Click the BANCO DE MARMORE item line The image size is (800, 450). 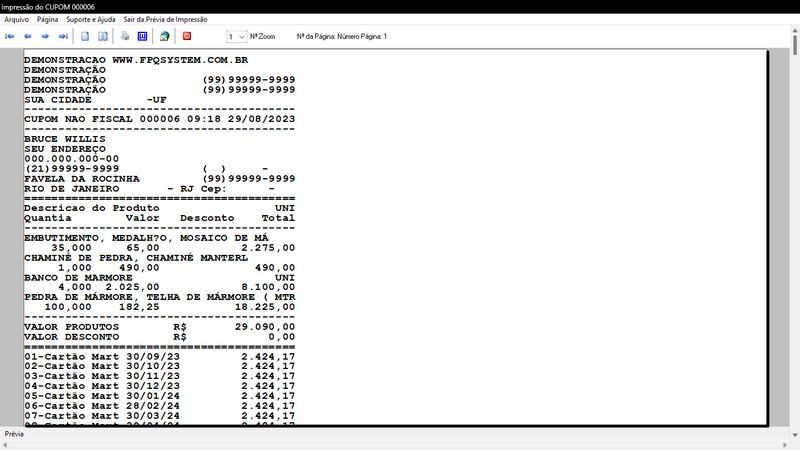[160, 278]
